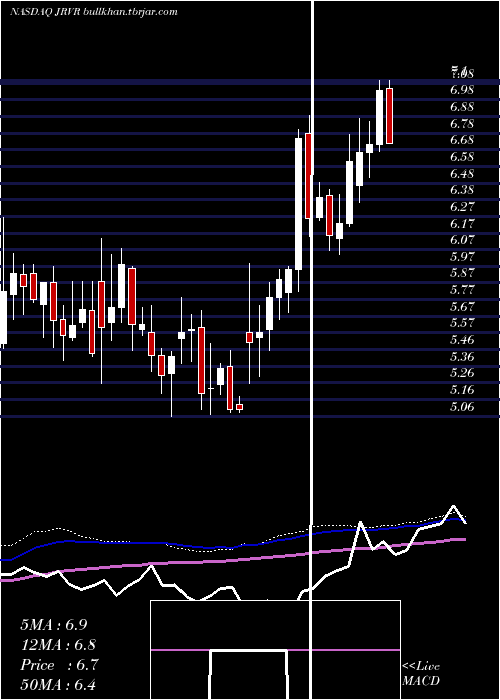Click the 6.17 price axis label
The height and width of the screenshot is (700, 500).
[462, 224]
